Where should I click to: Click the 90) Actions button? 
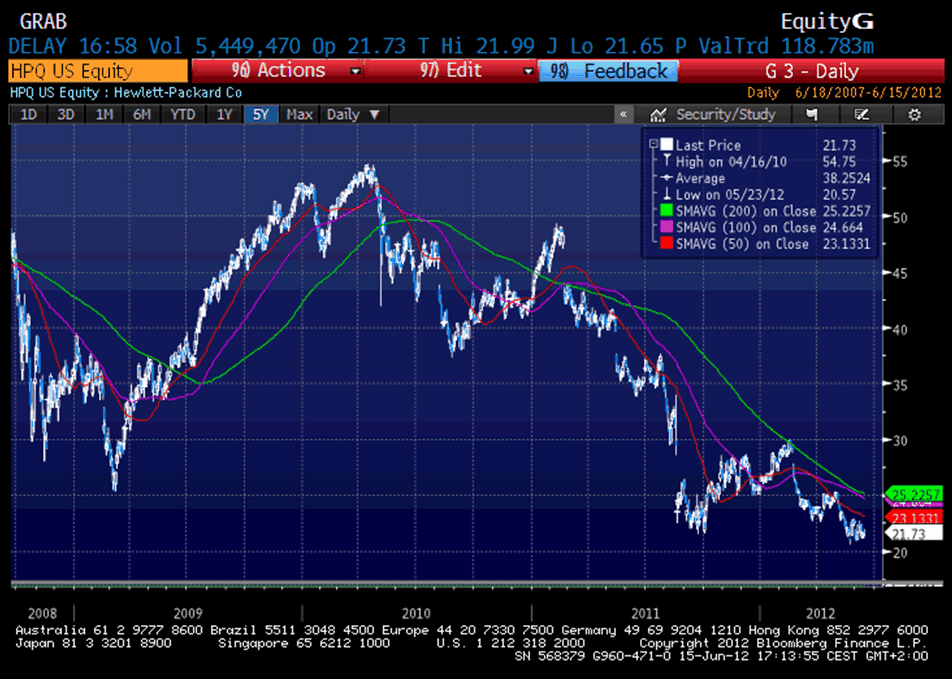[x=277, y=70]
